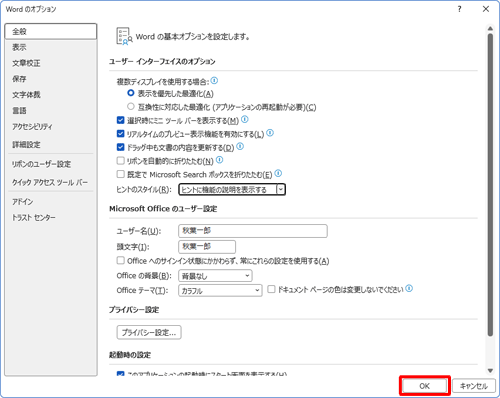Click scrollbar up arrow in options pane
The width and height of the screenshot is (500, 398).
[490, 29]
